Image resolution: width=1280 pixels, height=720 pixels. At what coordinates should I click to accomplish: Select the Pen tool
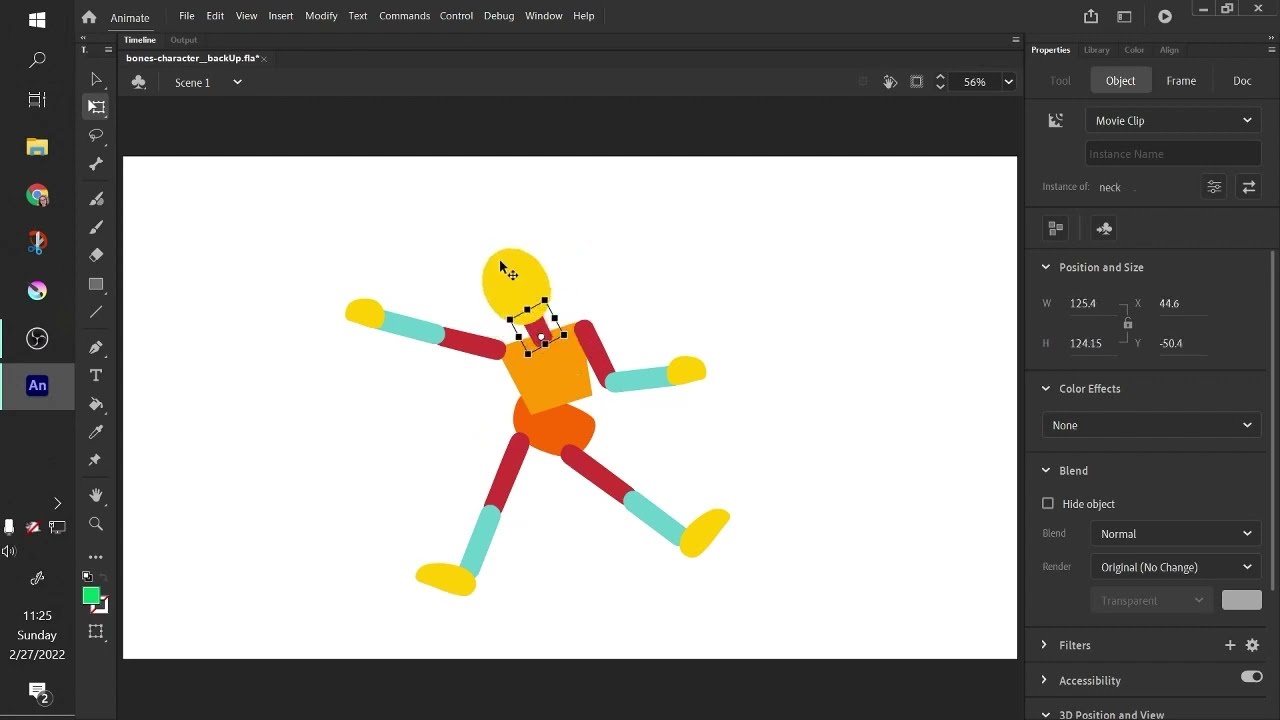point(96,347)
